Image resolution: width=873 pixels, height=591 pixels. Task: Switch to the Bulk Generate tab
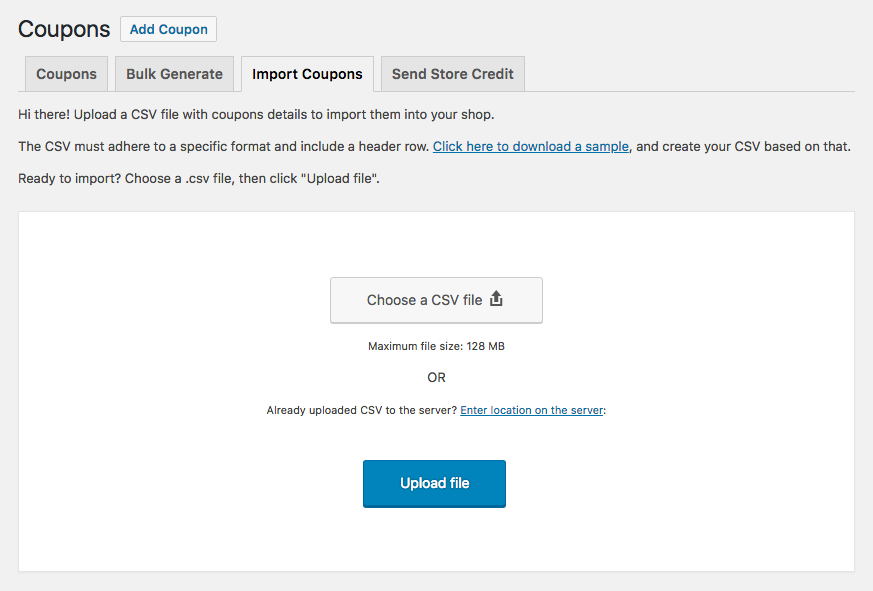pos(174,74)
